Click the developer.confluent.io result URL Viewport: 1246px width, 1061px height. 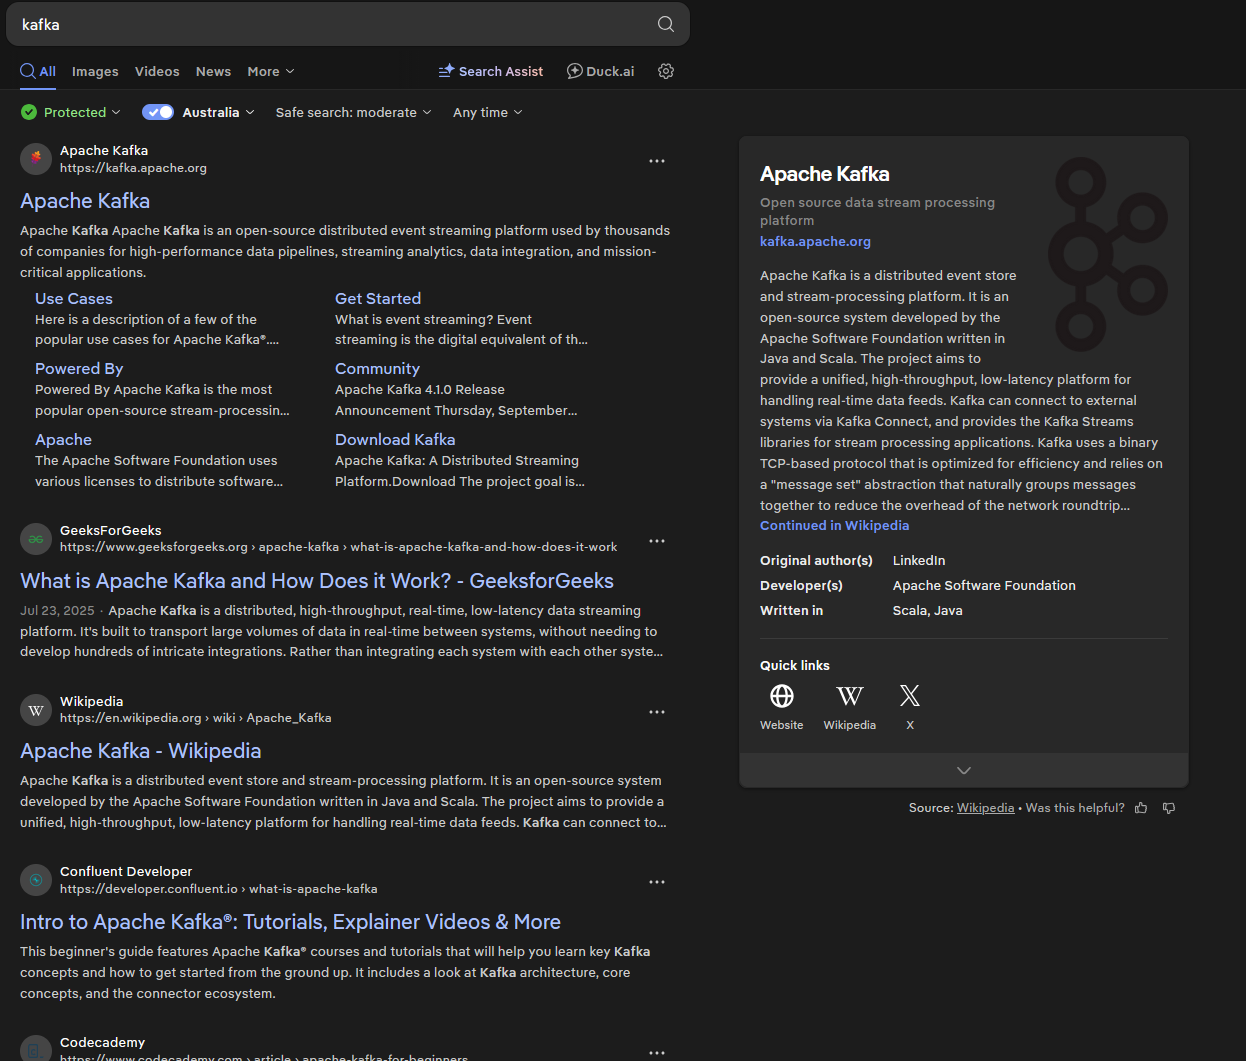pyautogui.click(x=218, y=889)
